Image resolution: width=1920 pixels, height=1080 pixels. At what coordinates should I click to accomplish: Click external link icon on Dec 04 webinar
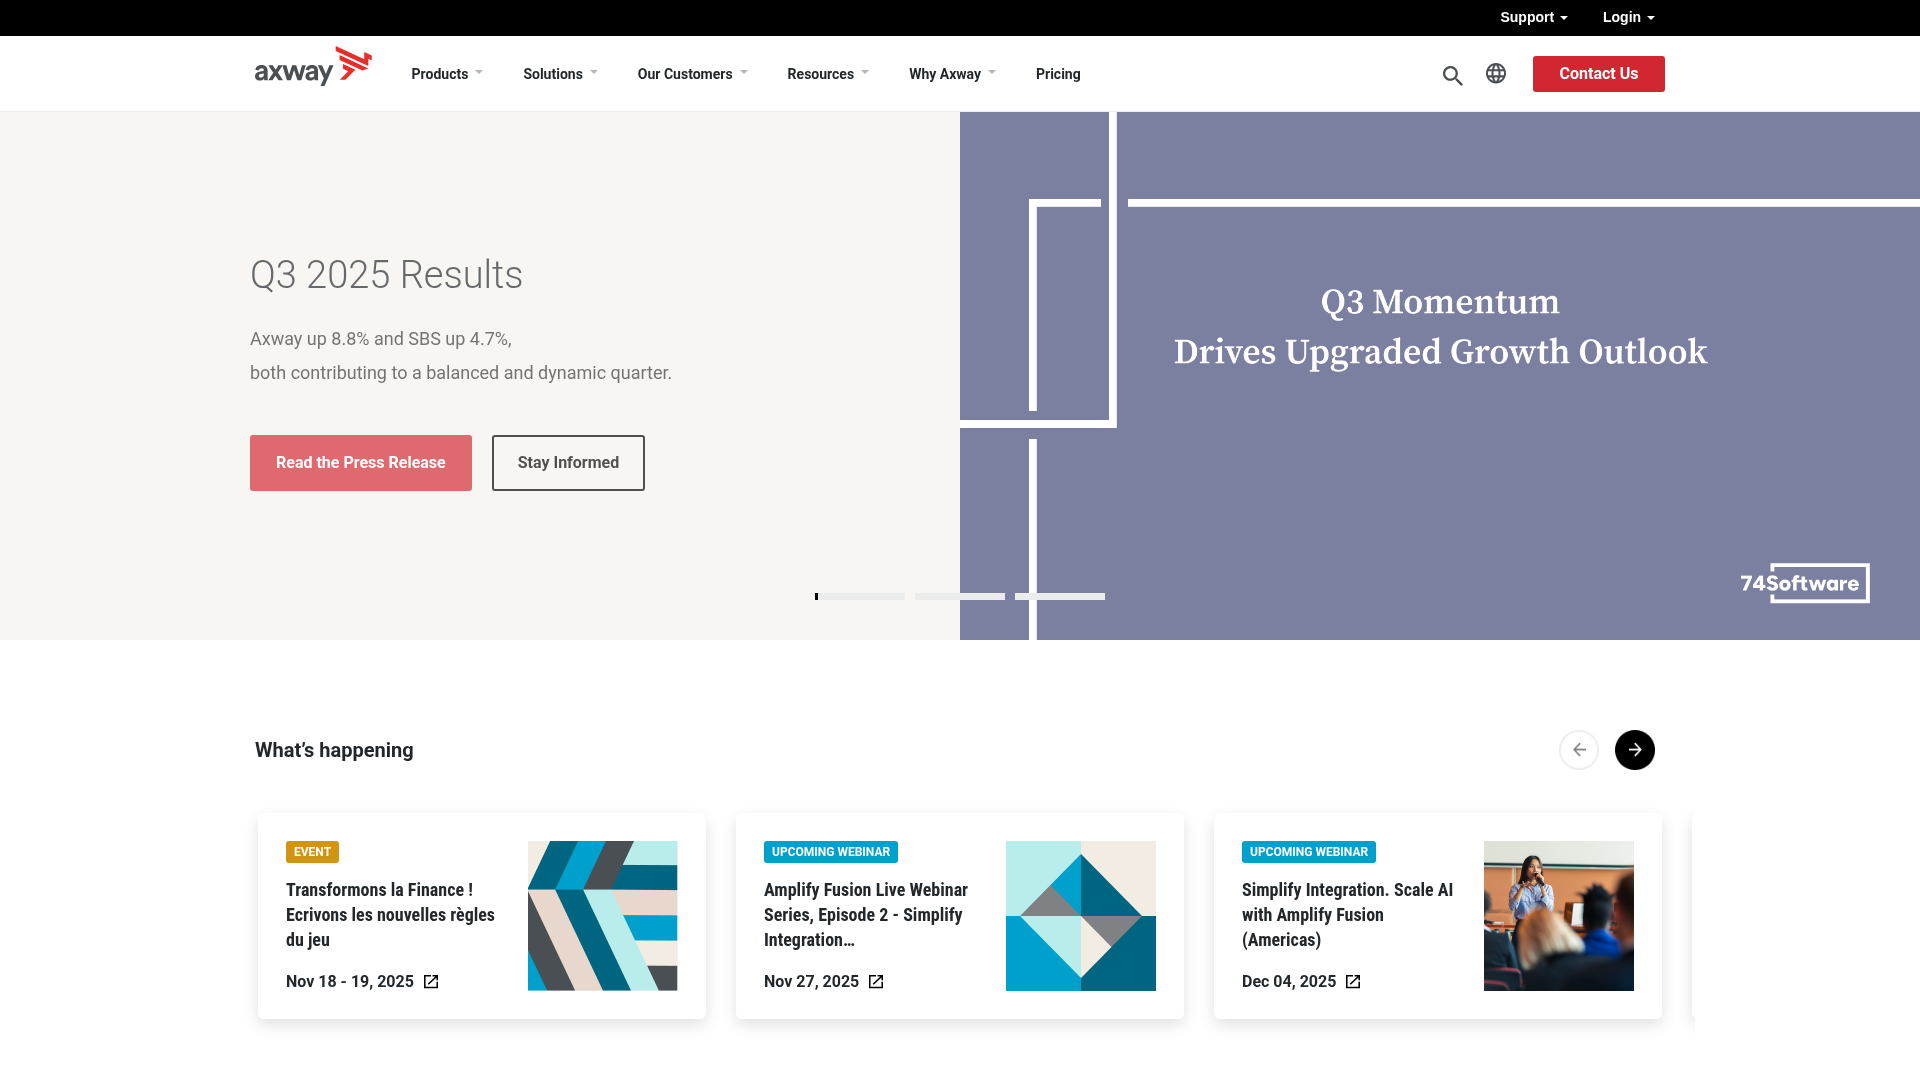point(1352,981)
